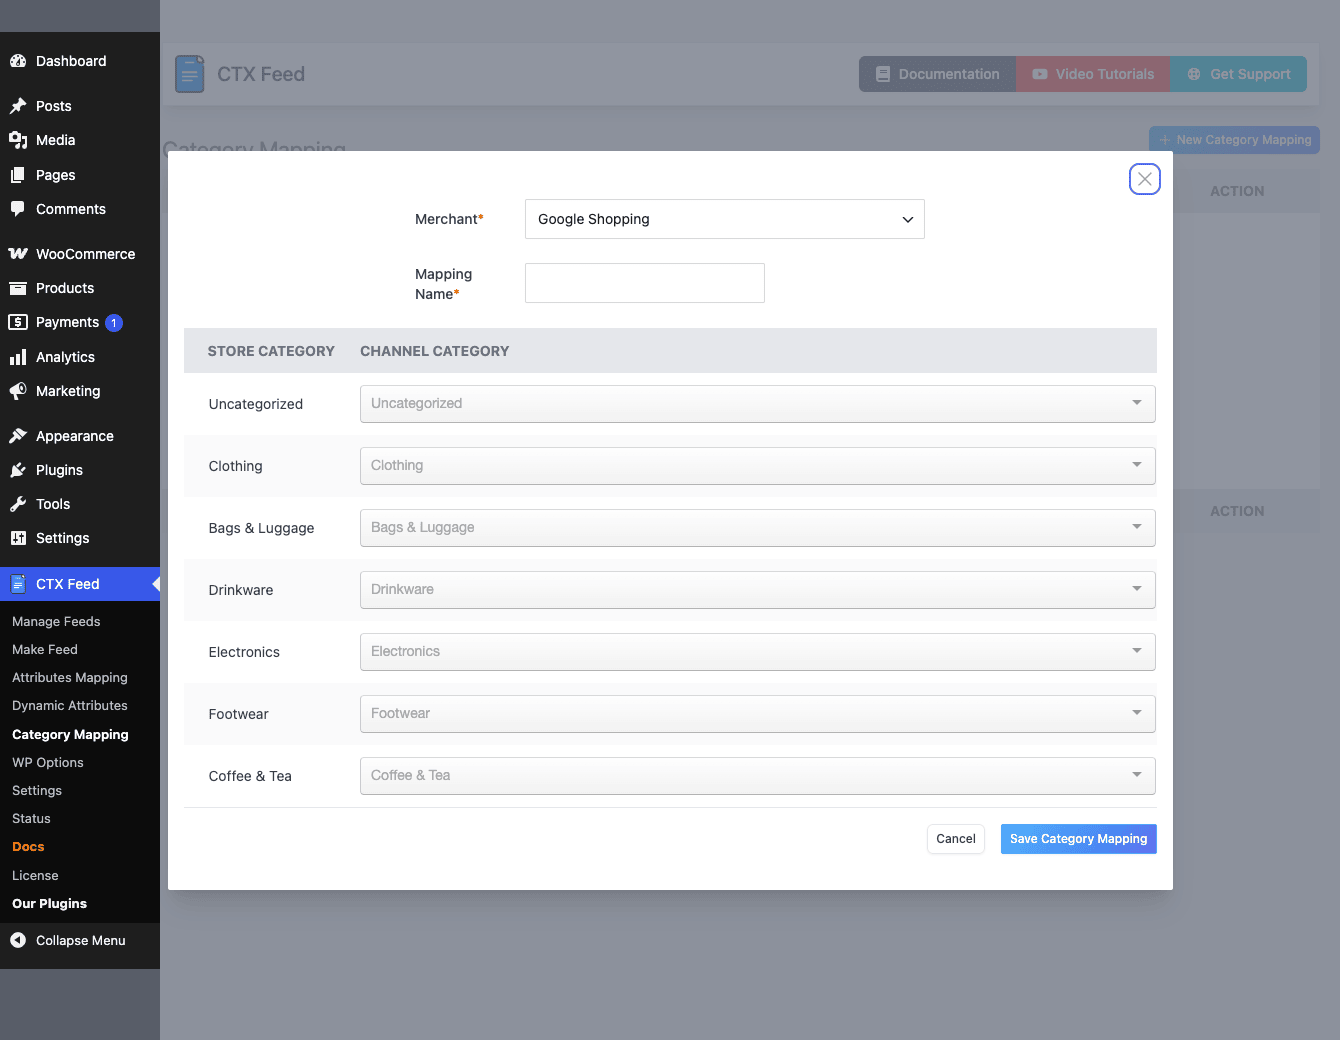Open License submenu item

tap(35, 875)
